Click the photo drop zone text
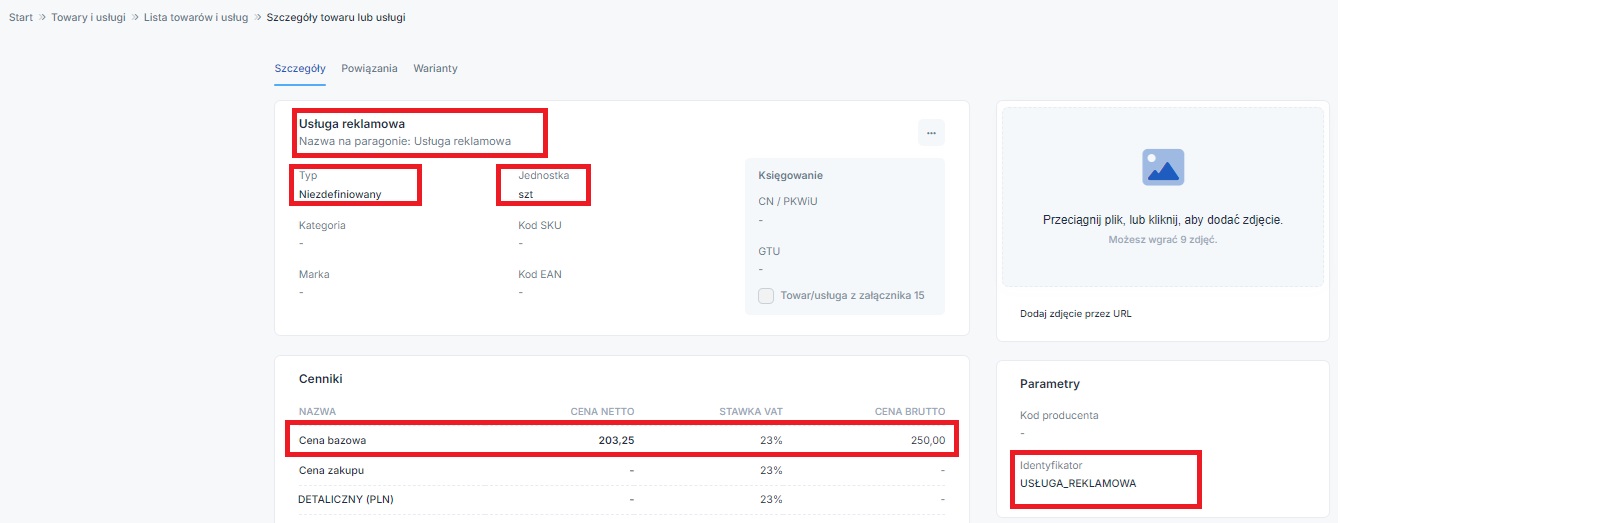The image size is (1623, 523). tap(1162, 220)
